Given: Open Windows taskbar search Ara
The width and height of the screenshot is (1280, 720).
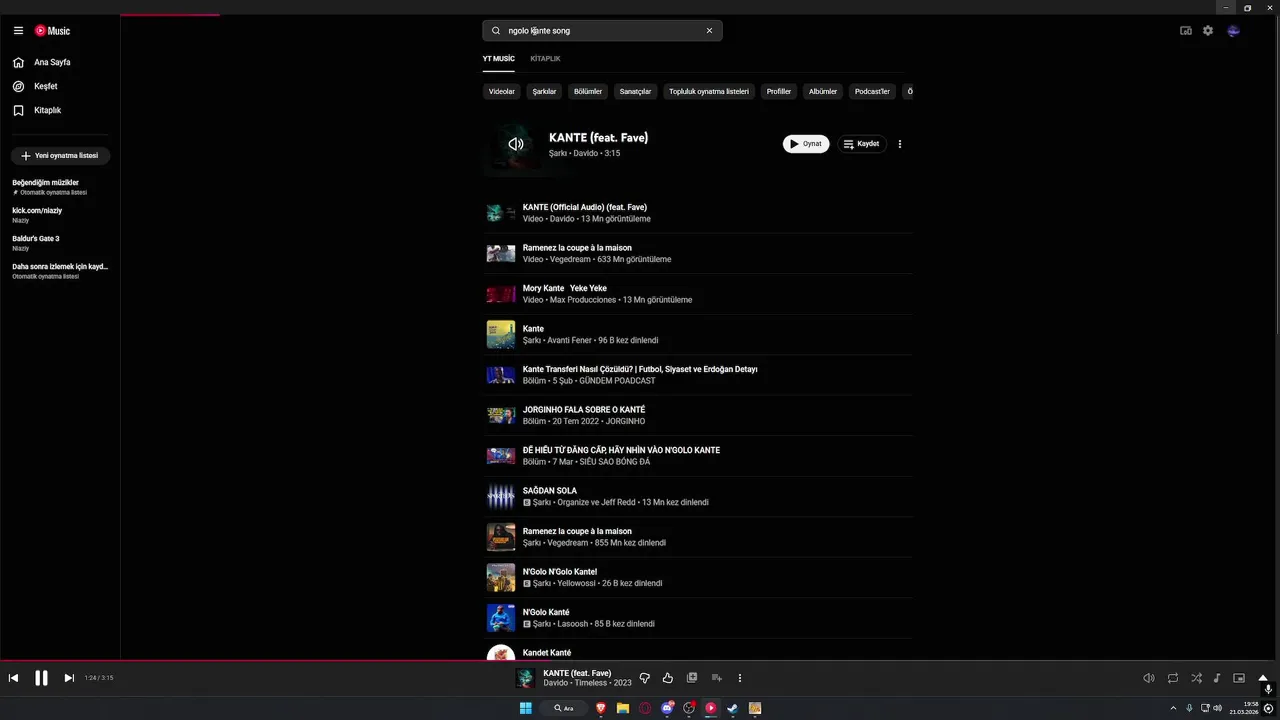Looking at the screenshot, I should pyautogui.click(x=564, y=708).
